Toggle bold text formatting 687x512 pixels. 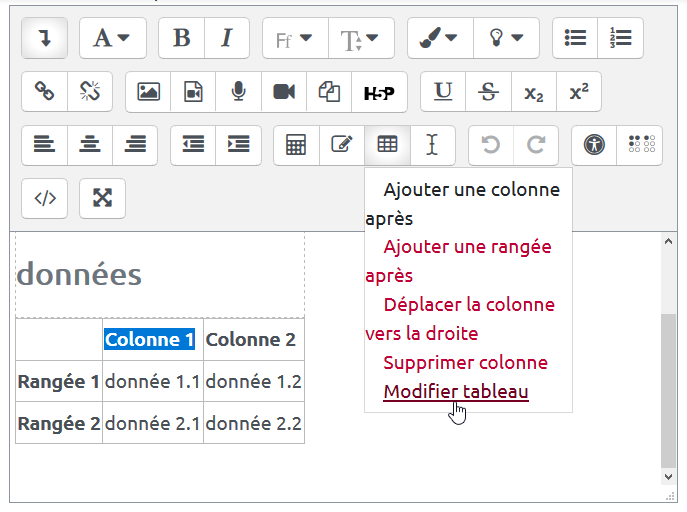181,39
